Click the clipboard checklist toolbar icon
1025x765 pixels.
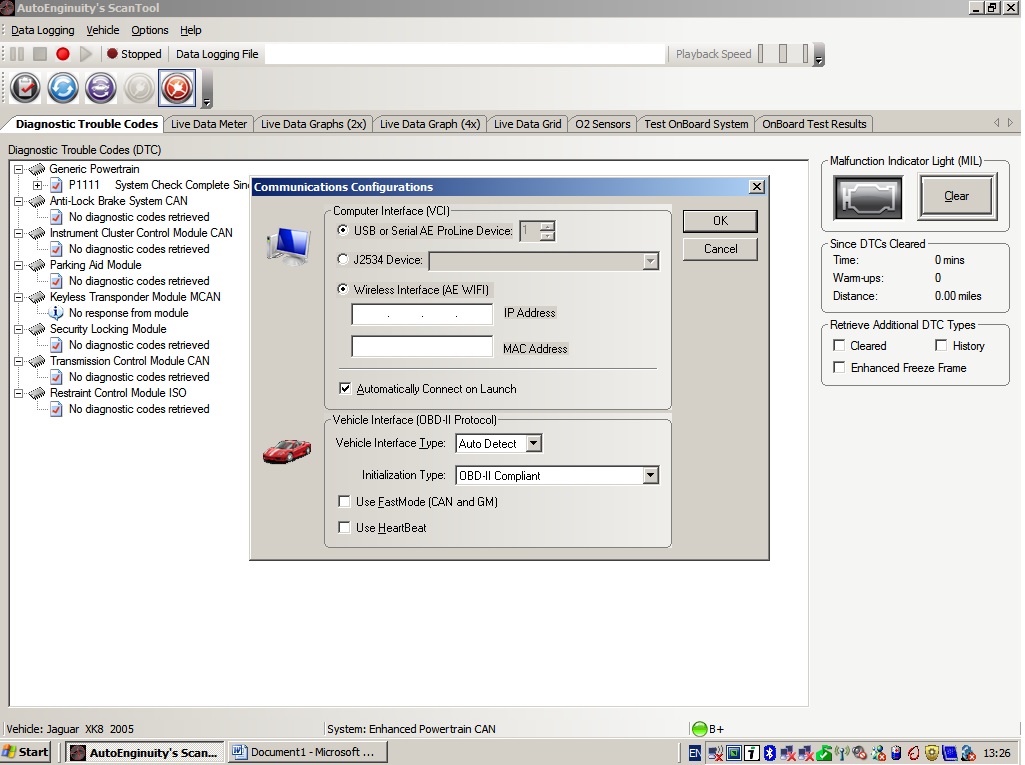tap(25, 88)
